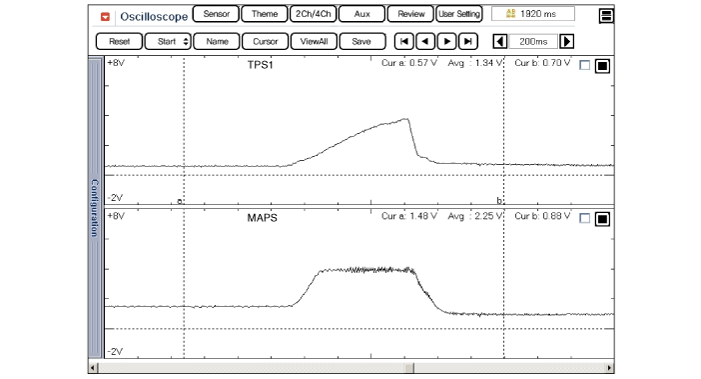Switch to 2Ch/4Ch view
The image size is (701, 379).
(313, 14)
